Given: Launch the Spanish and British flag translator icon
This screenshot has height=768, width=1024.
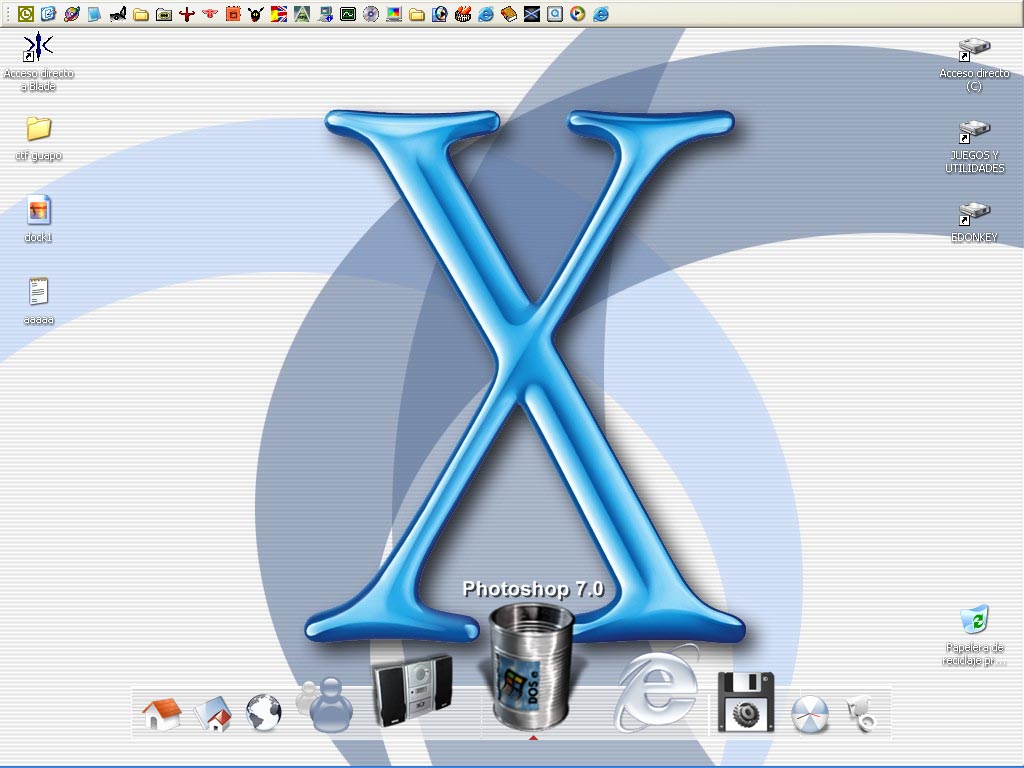Looking at the screenshot, I should click(x=279, y=14).
